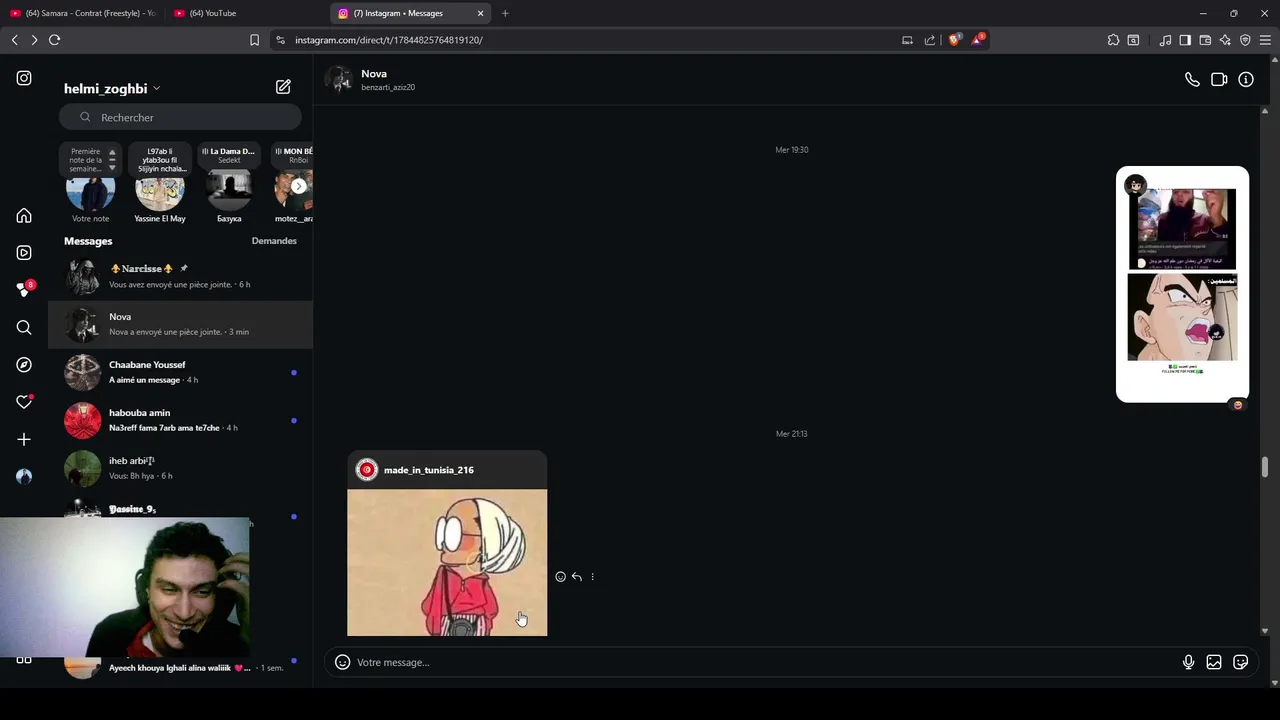The image size is (1280, 720).
Task: Open the Demandes message requests link
Action: (274, 241)
